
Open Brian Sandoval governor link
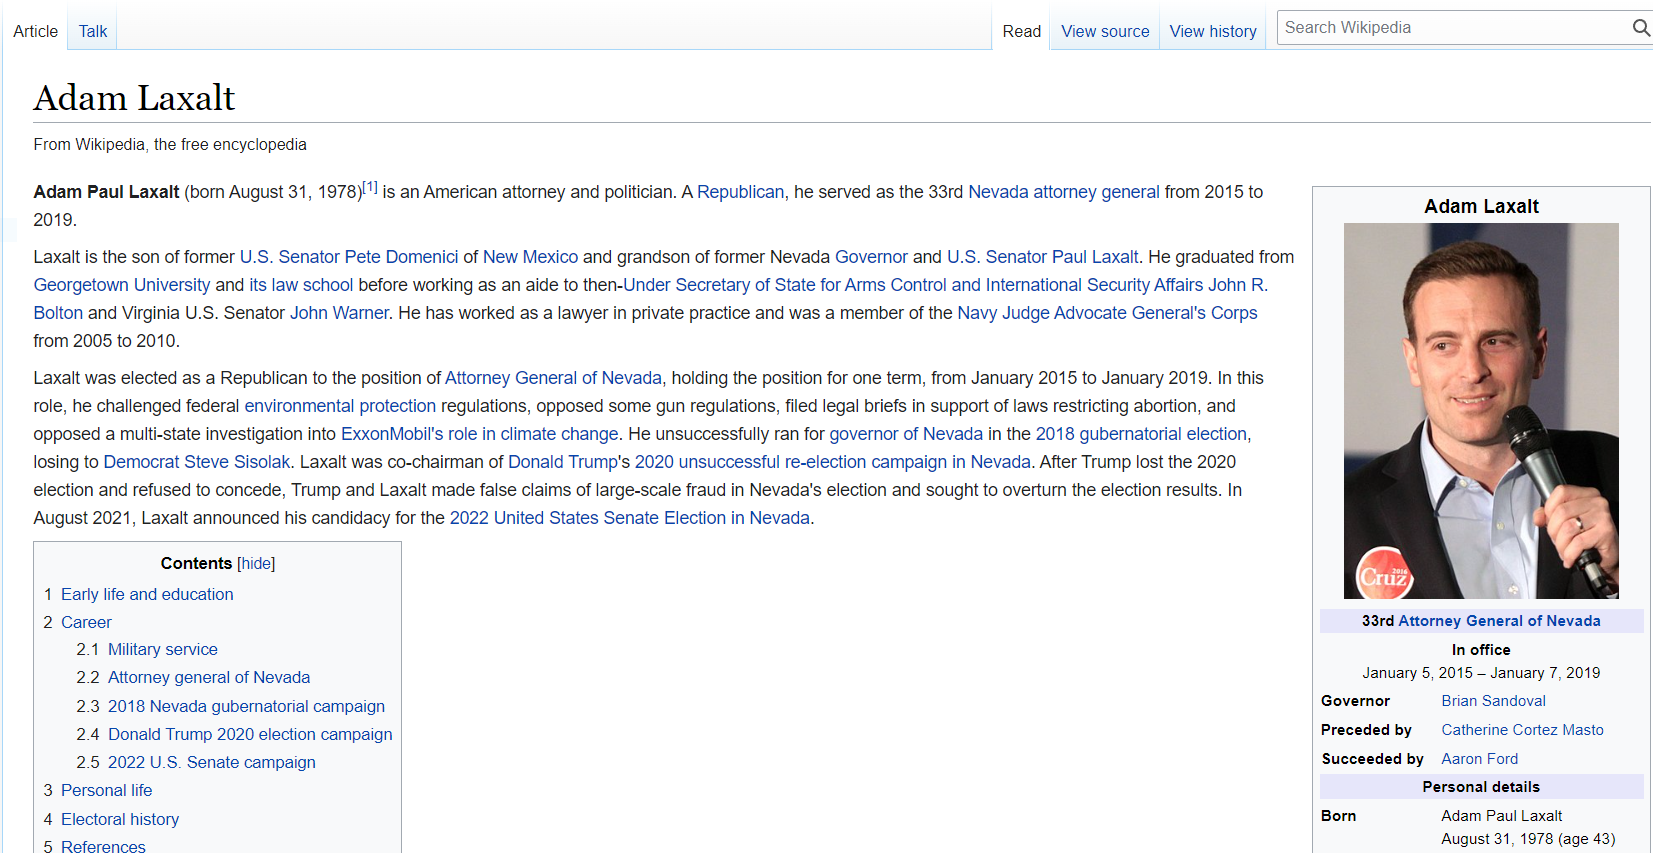pyautogui.click(x=1493, y=701)
